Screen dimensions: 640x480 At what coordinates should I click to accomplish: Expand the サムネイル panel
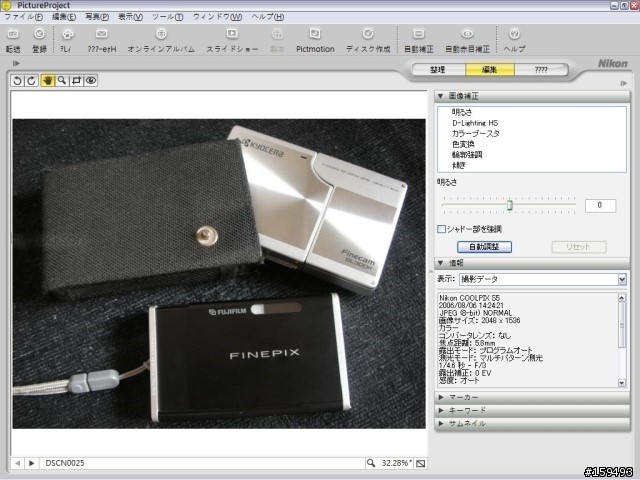coord(441,424)
